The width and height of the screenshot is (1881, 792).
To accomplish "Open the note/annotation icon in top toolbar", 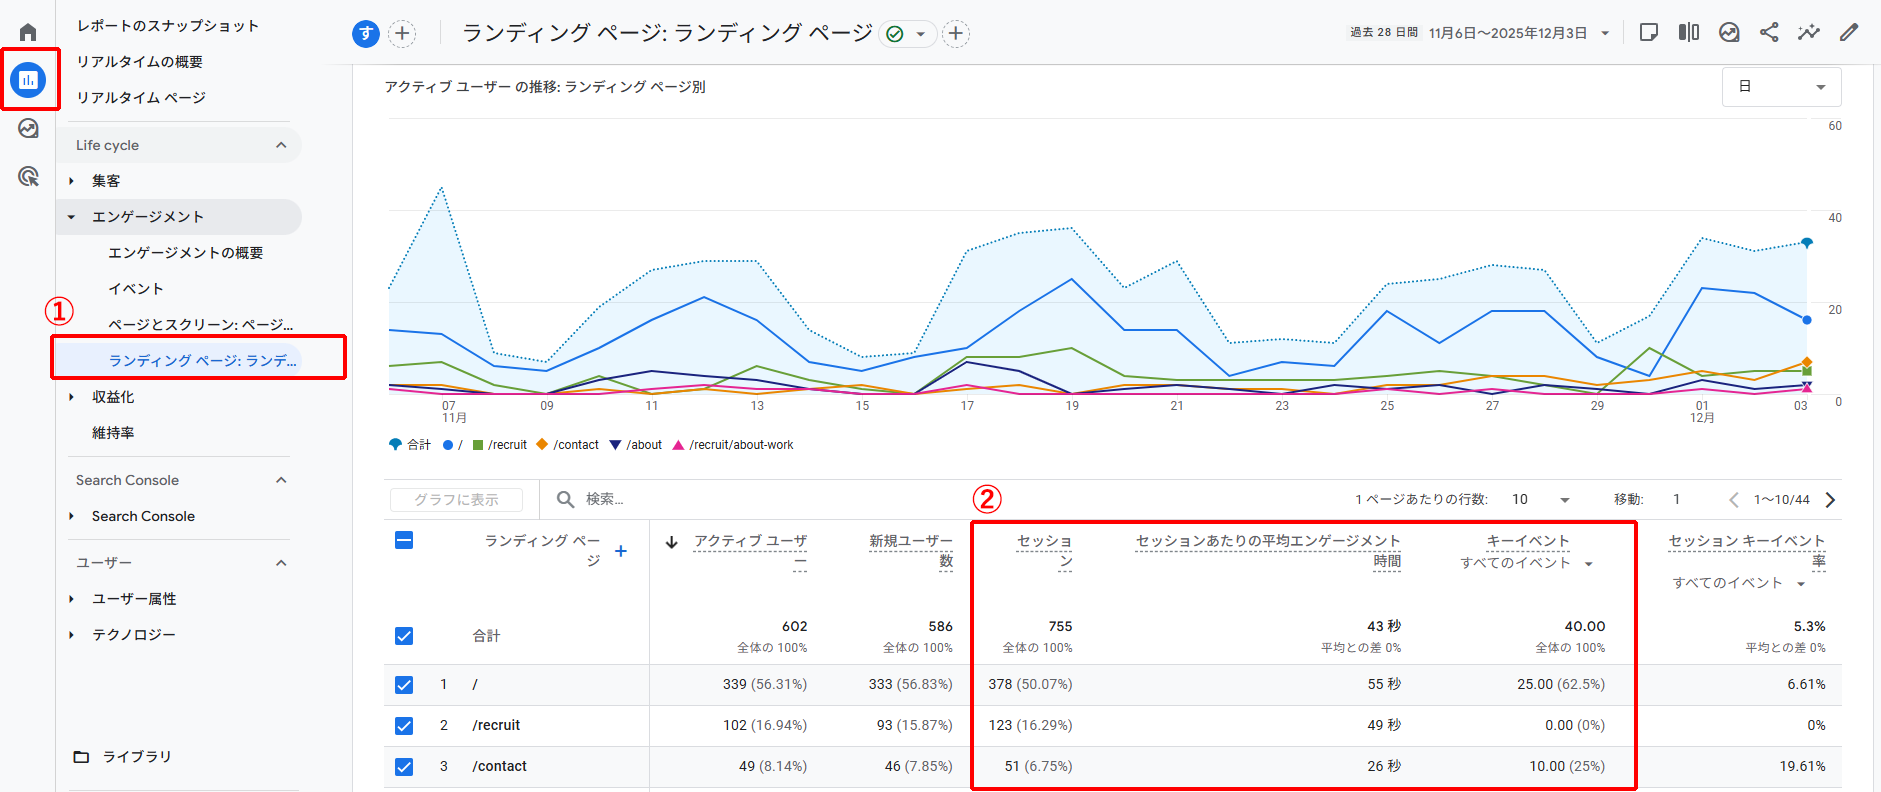I will tap(1649, 32).
